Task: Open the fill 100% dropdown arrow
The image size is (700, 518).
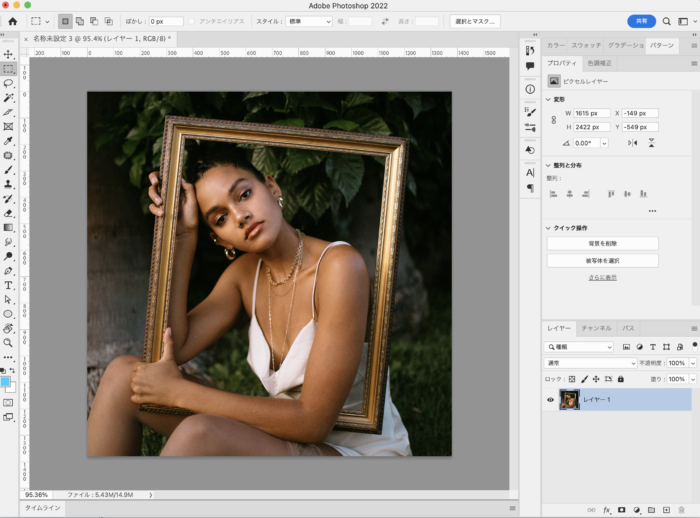Action: 693,379
